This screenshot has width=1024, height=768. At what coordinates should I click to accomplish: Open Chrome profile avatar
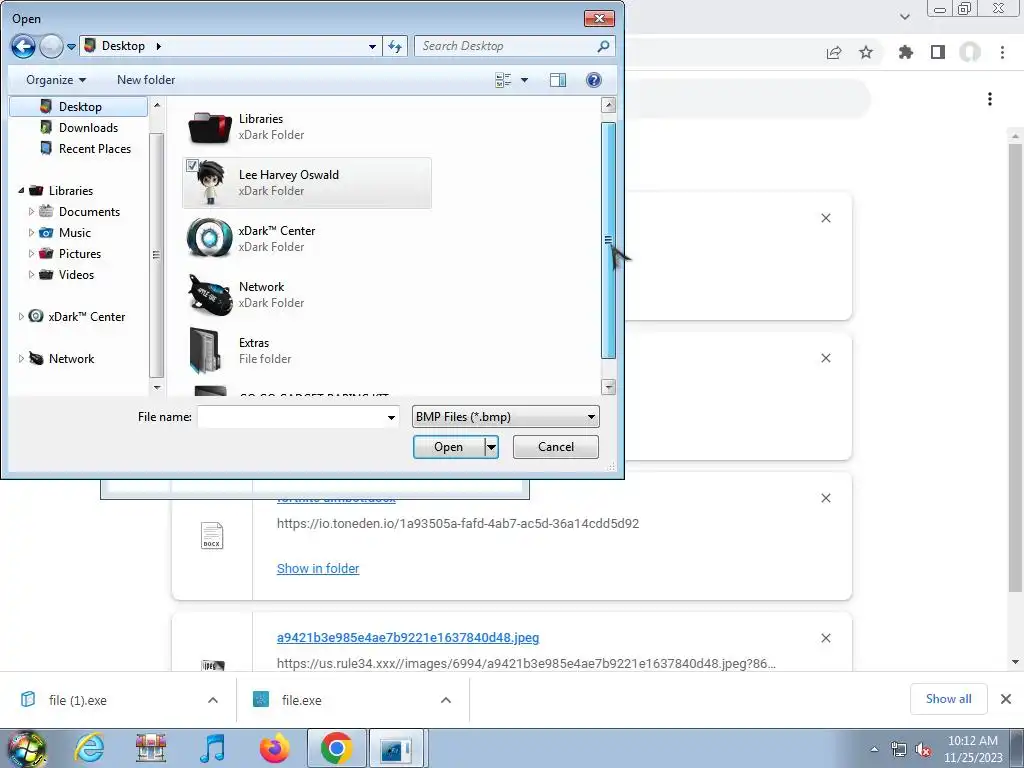(x=970, y=52)
